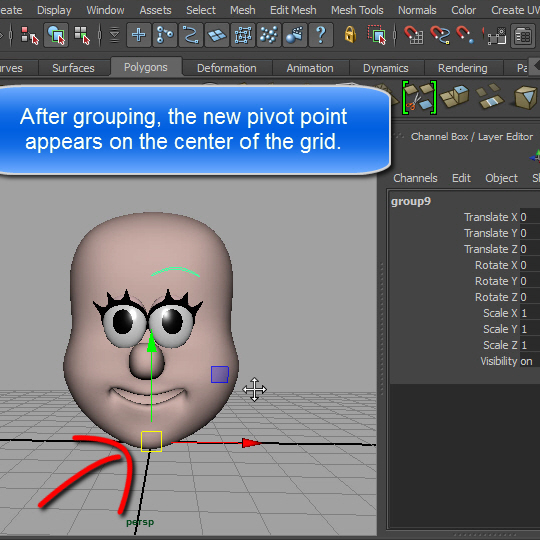This screenshot has height=540, width=540.
Task: Toggle the rendering objects selection mask
Action: tap(294, 35)
